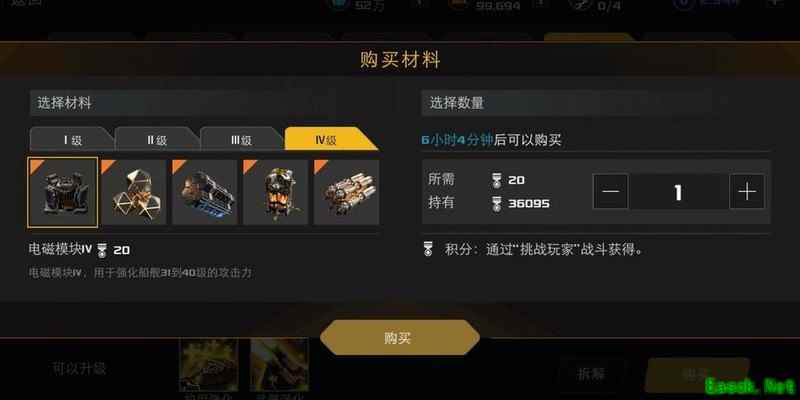Choose the golden polyhedron crystal material
Screen dimensions: 800x400
coord(134,192)
